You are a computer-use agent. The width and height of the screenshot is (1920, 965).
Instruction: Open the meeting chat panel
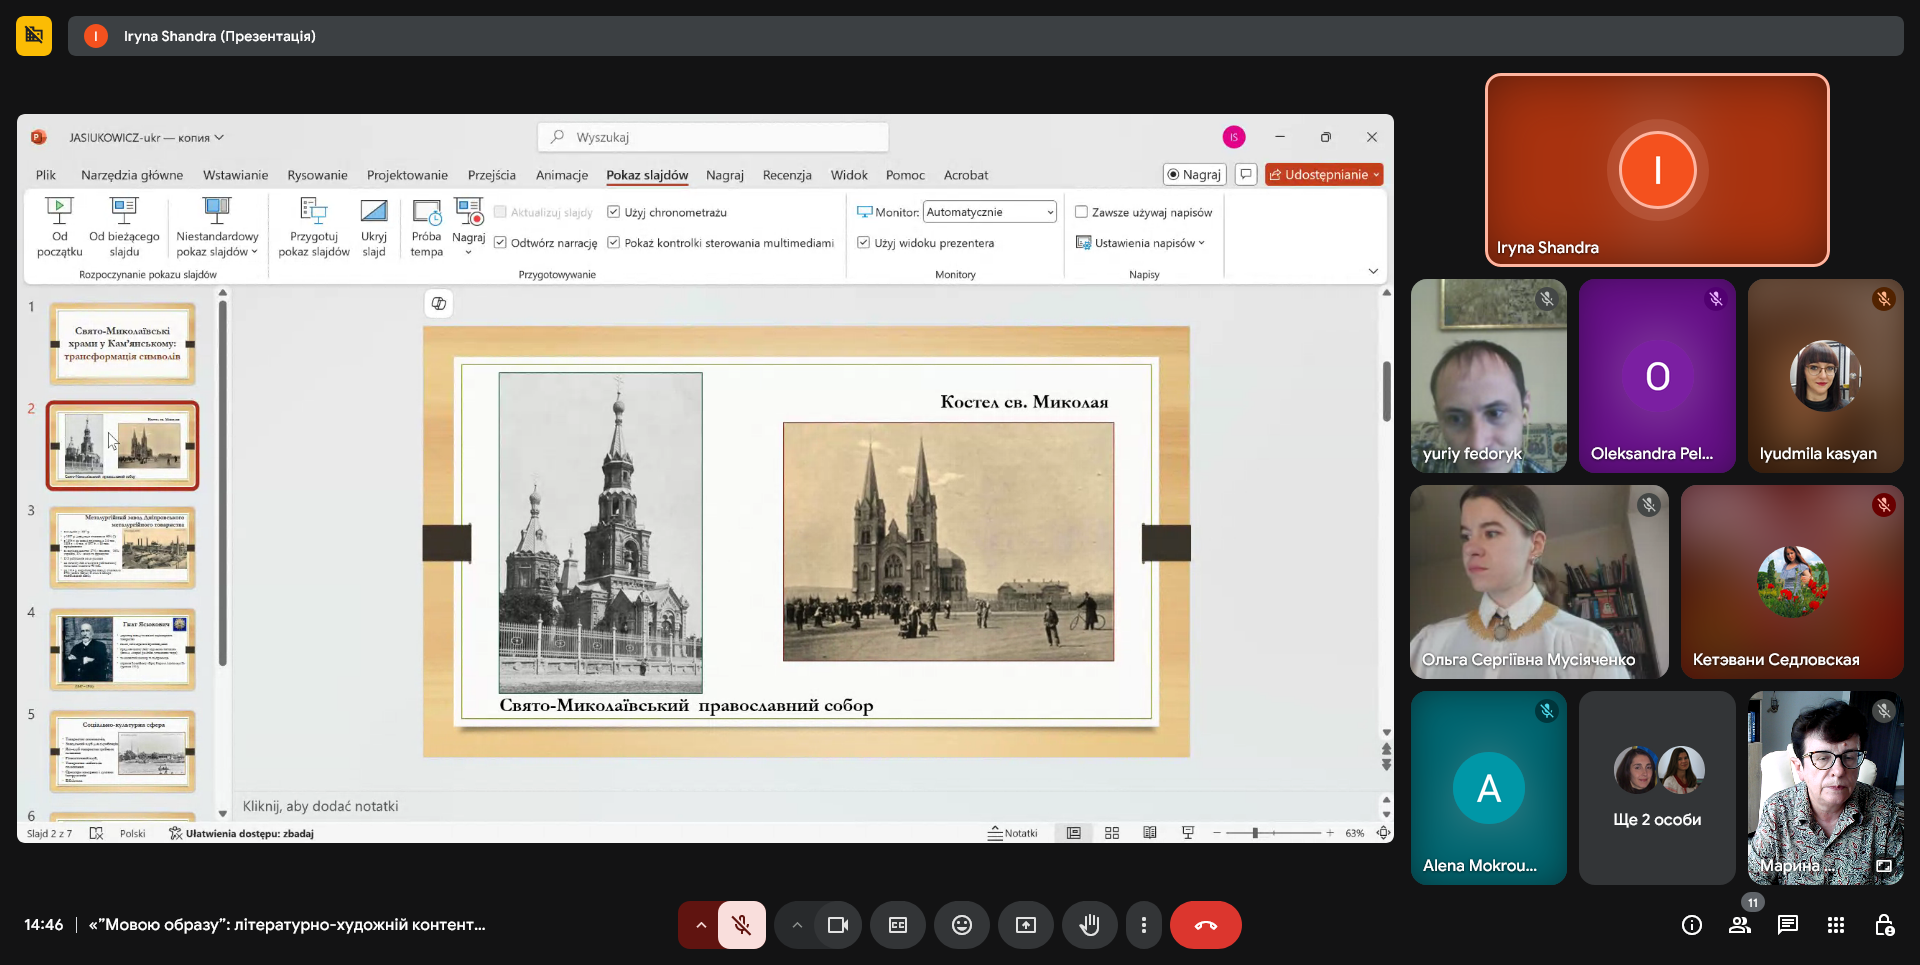click(x=1787, y=925)
